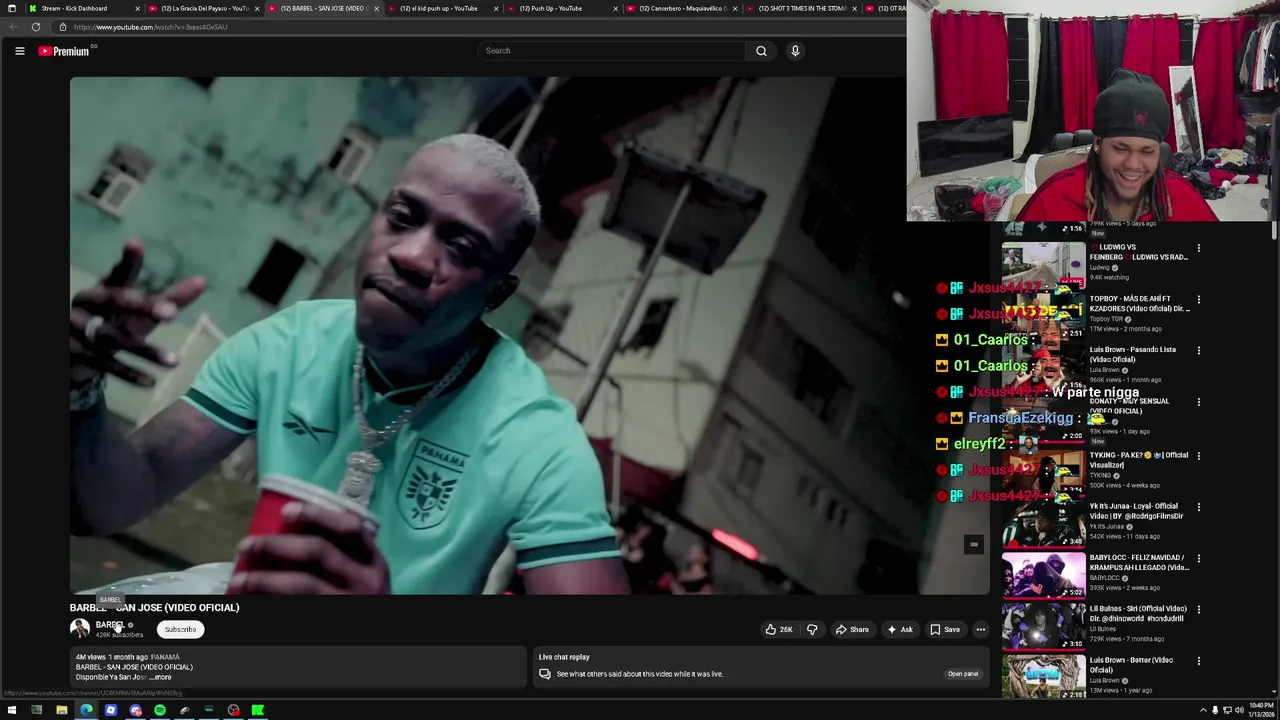Image resolution: width=1280 pixels, height=720 pixels.
Task: Open options menu for DONATY - MUY SENSUAL
Action: click(x=1198, y=402)
